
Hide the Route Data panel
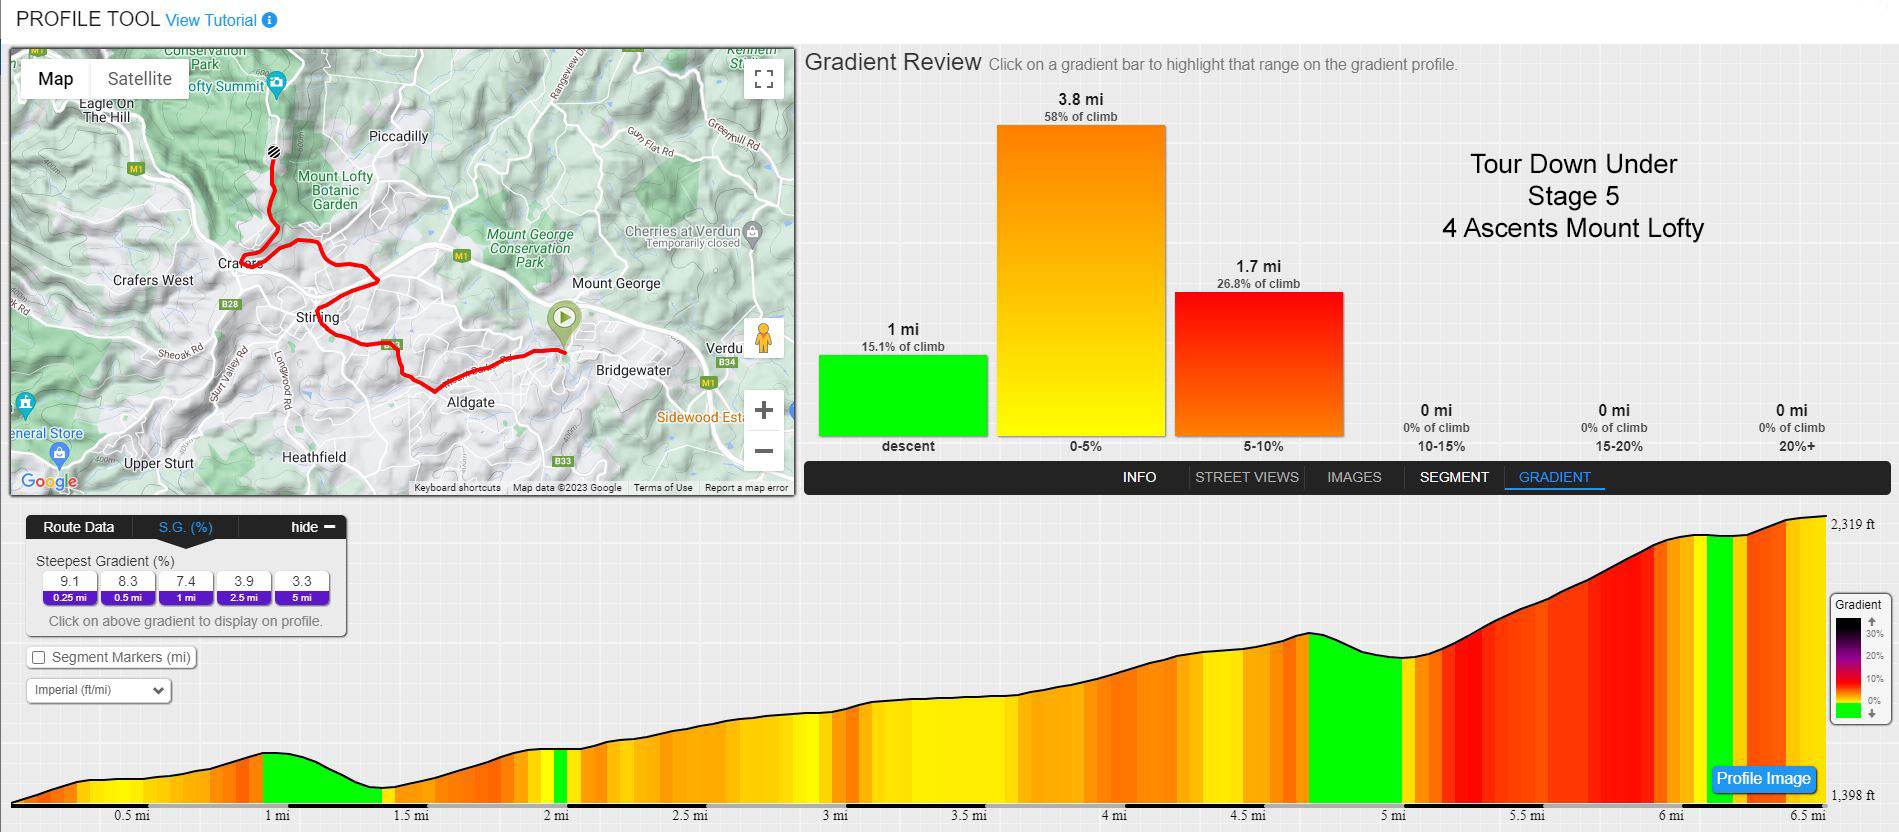coord(312,527)
